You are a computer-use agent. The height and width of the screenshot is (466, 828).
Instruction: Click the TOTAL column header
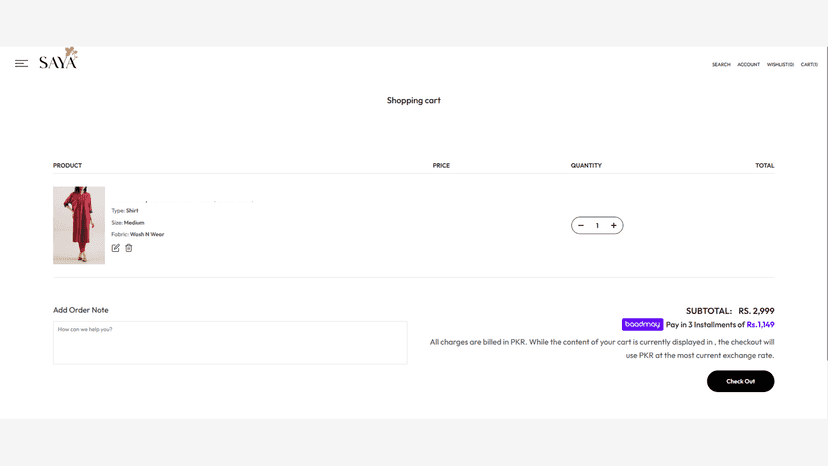765,165
